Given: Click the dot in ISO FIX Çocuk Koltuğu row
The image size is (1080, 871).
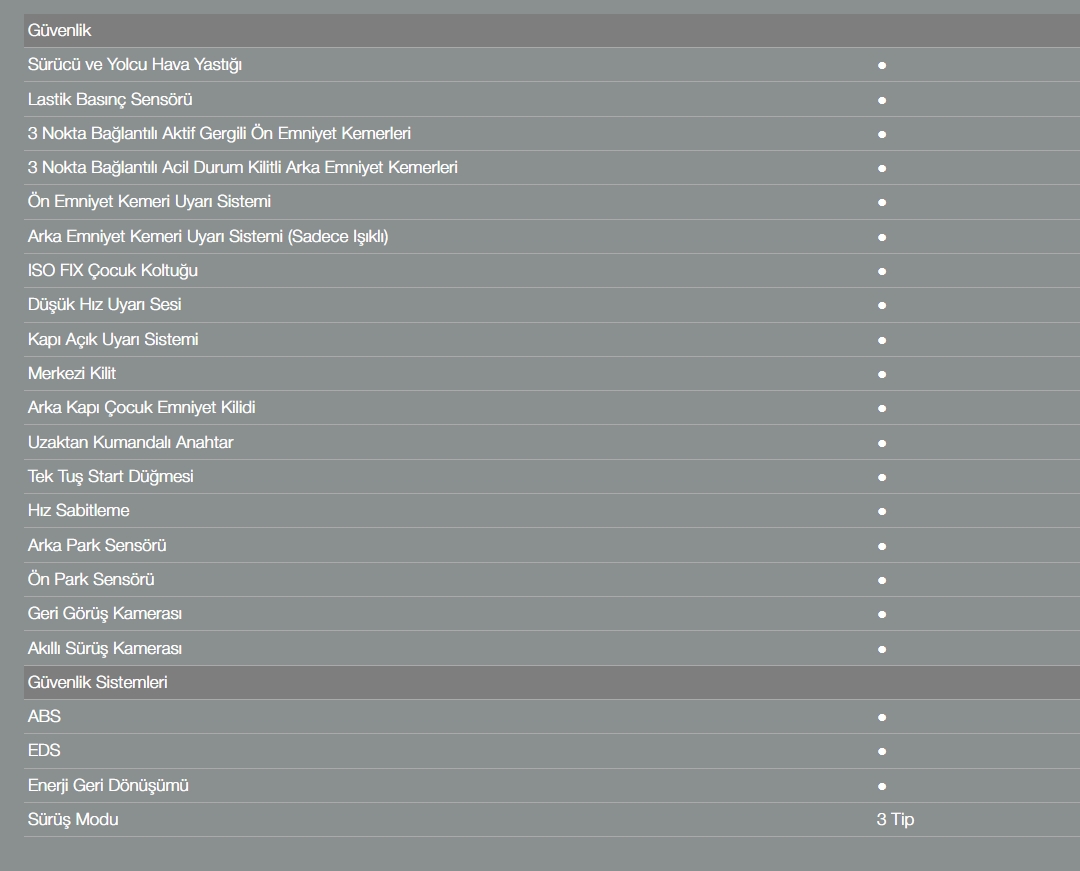Looking at the screenshot, I should 882,271.
